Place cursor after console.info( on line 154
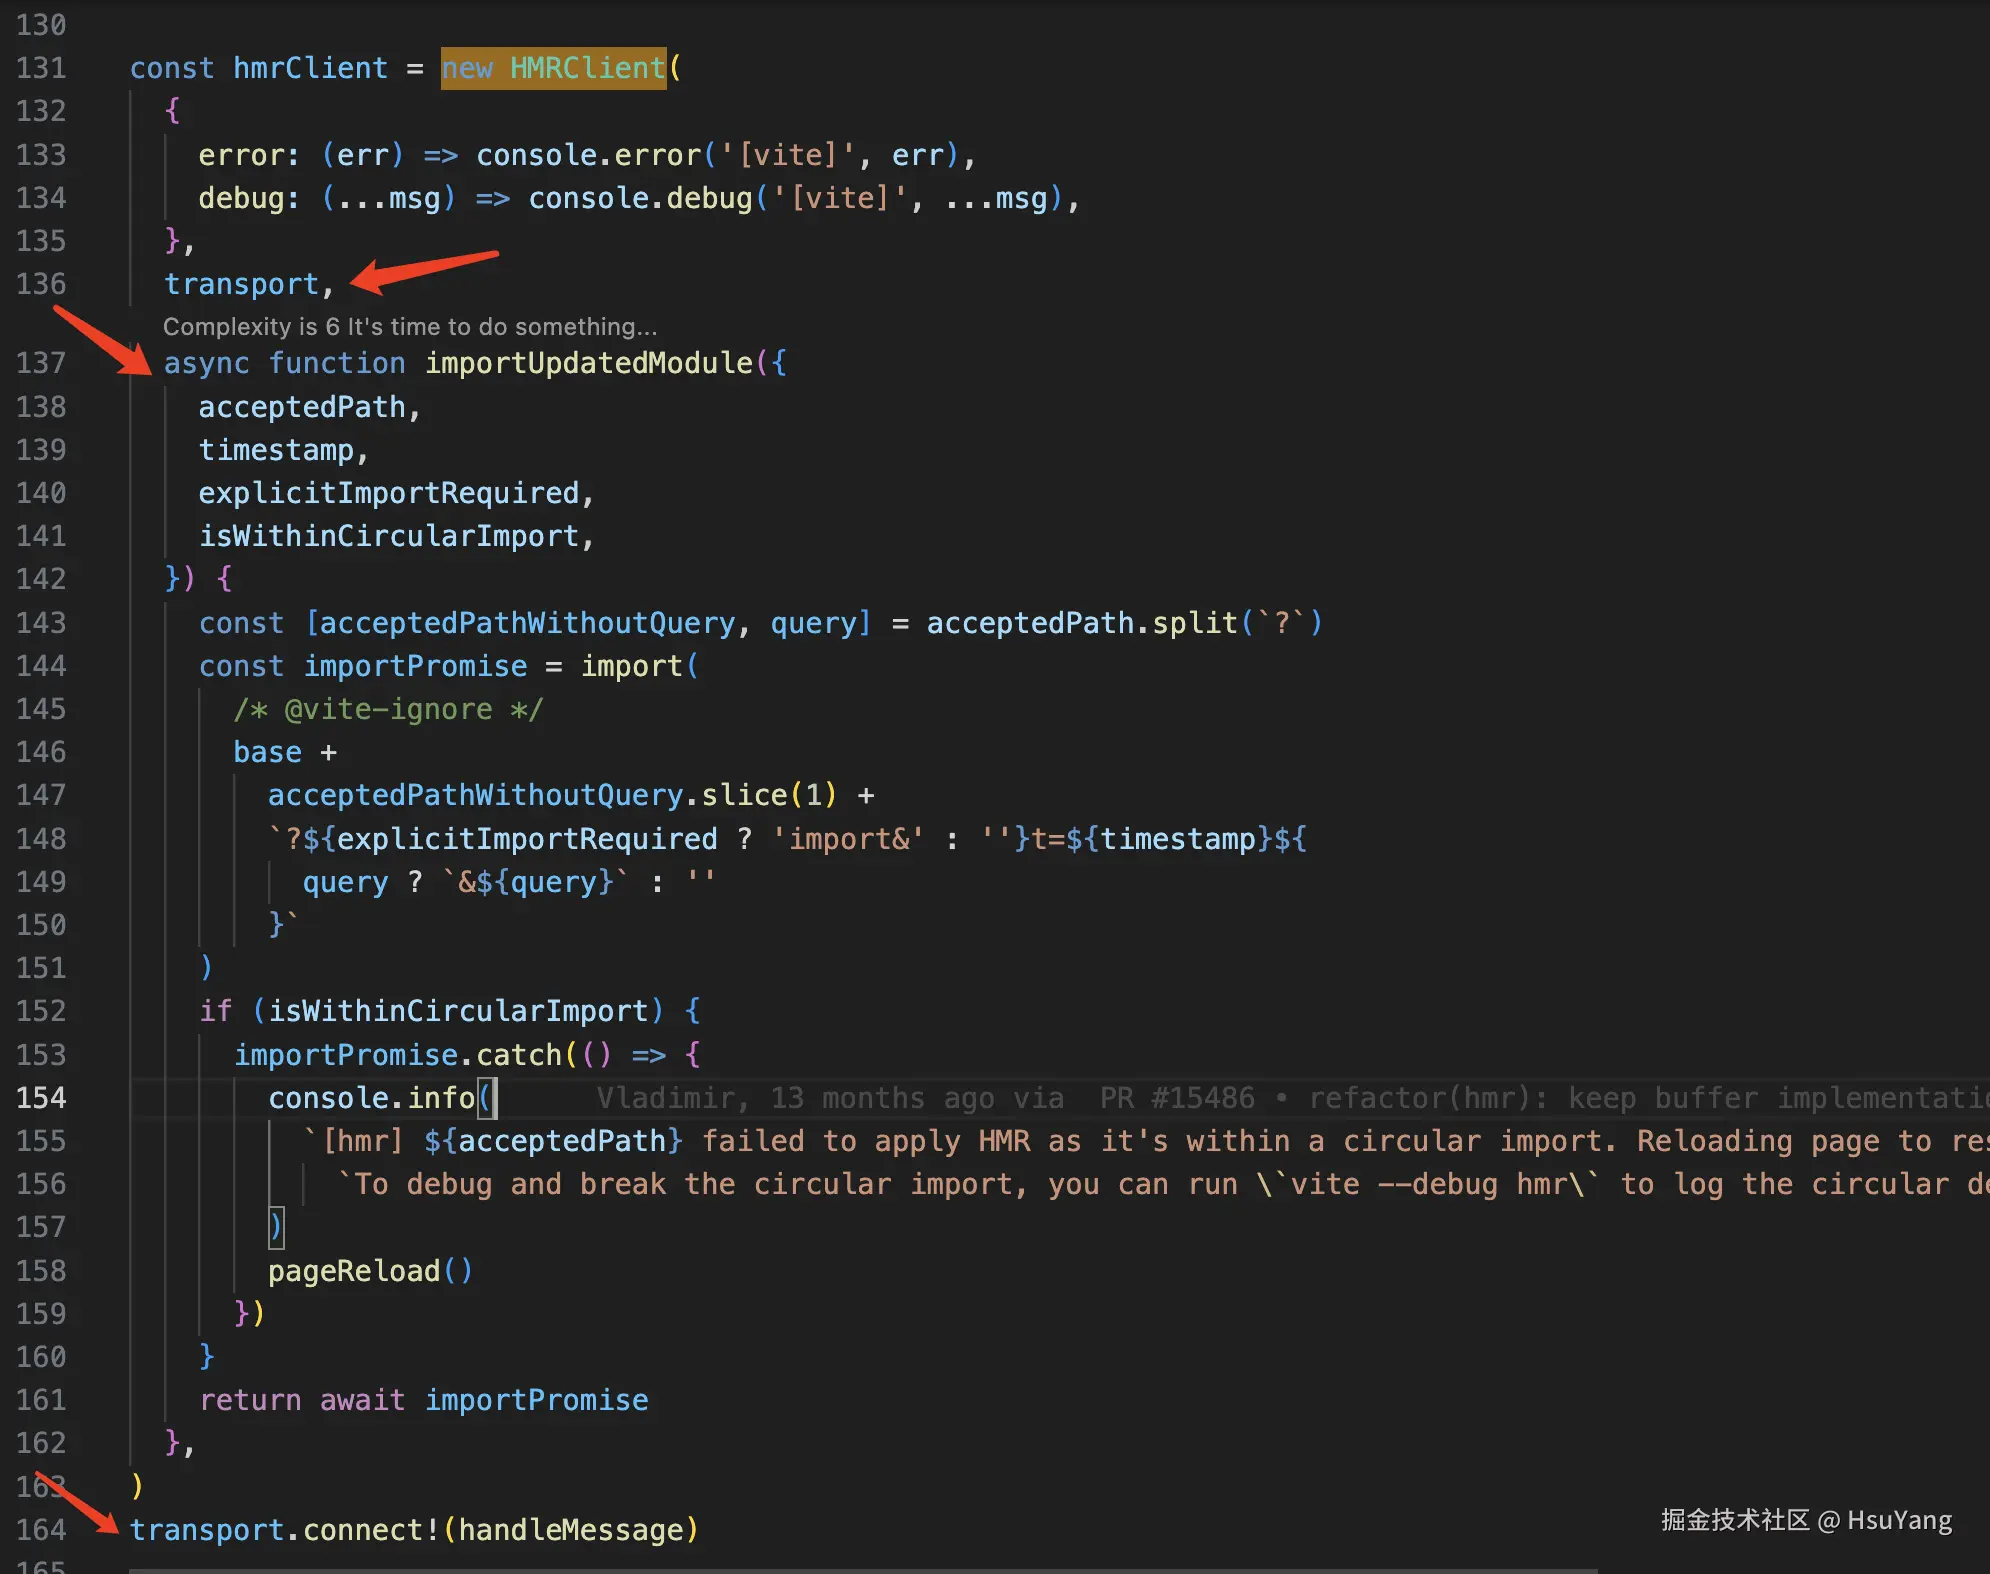The width and height of the screenshot is (1990, 1574). [x=494, y=1098]
